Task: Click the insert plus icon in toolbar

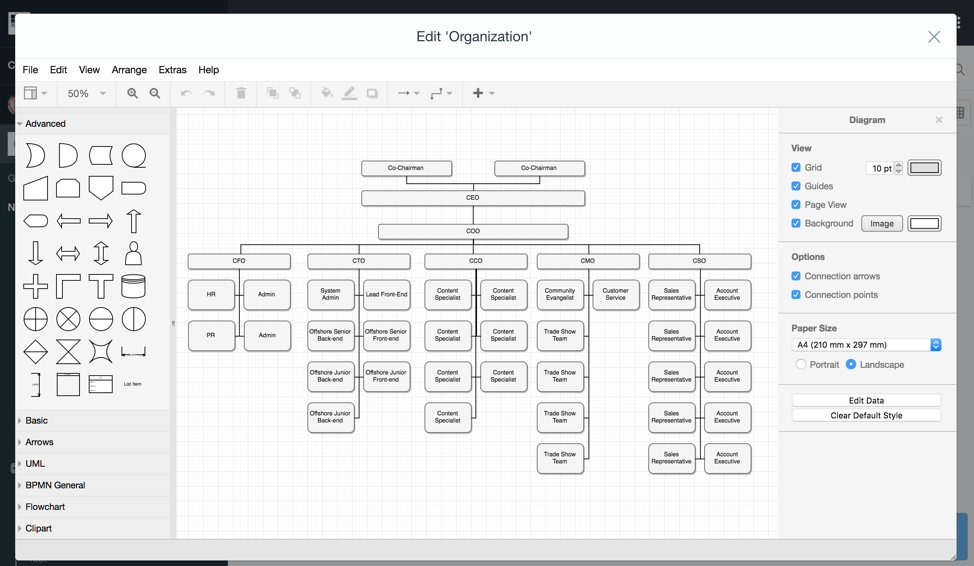Action: tap(478, 93)
